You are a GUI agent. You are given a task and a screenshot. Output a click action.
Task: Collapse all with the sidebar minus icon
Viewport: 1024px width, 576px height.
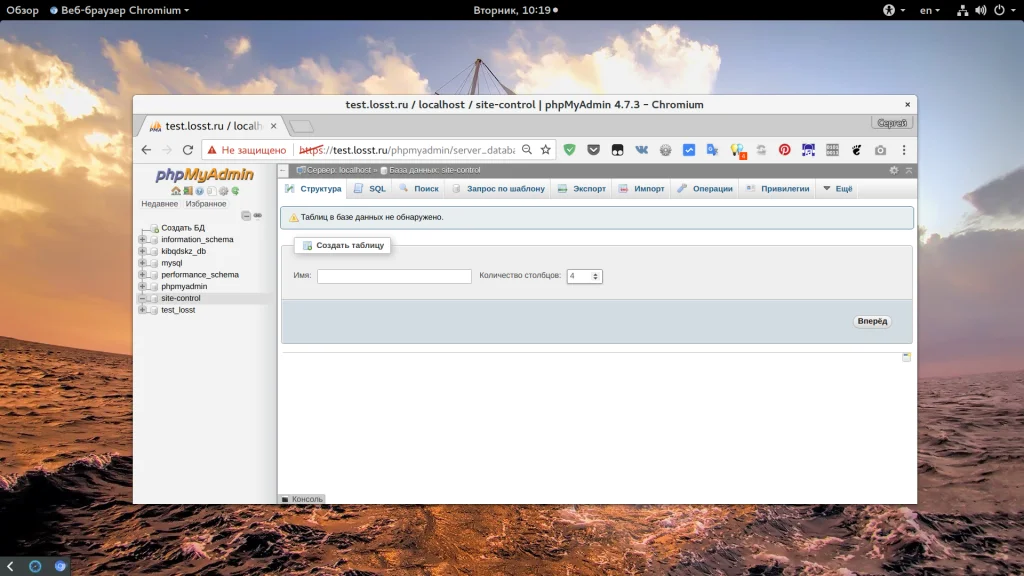(246, 215)
